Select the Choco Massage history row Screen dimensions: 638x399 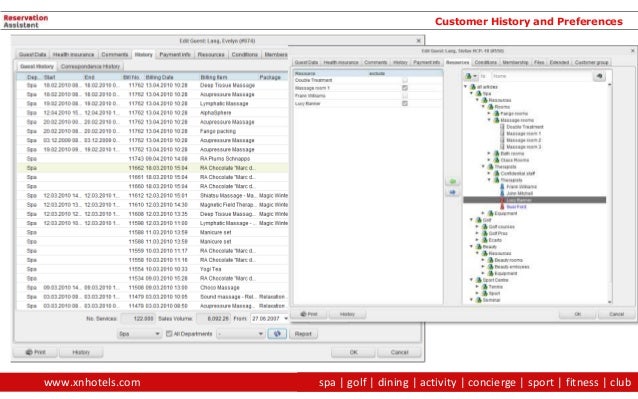[x=153, y=288]
